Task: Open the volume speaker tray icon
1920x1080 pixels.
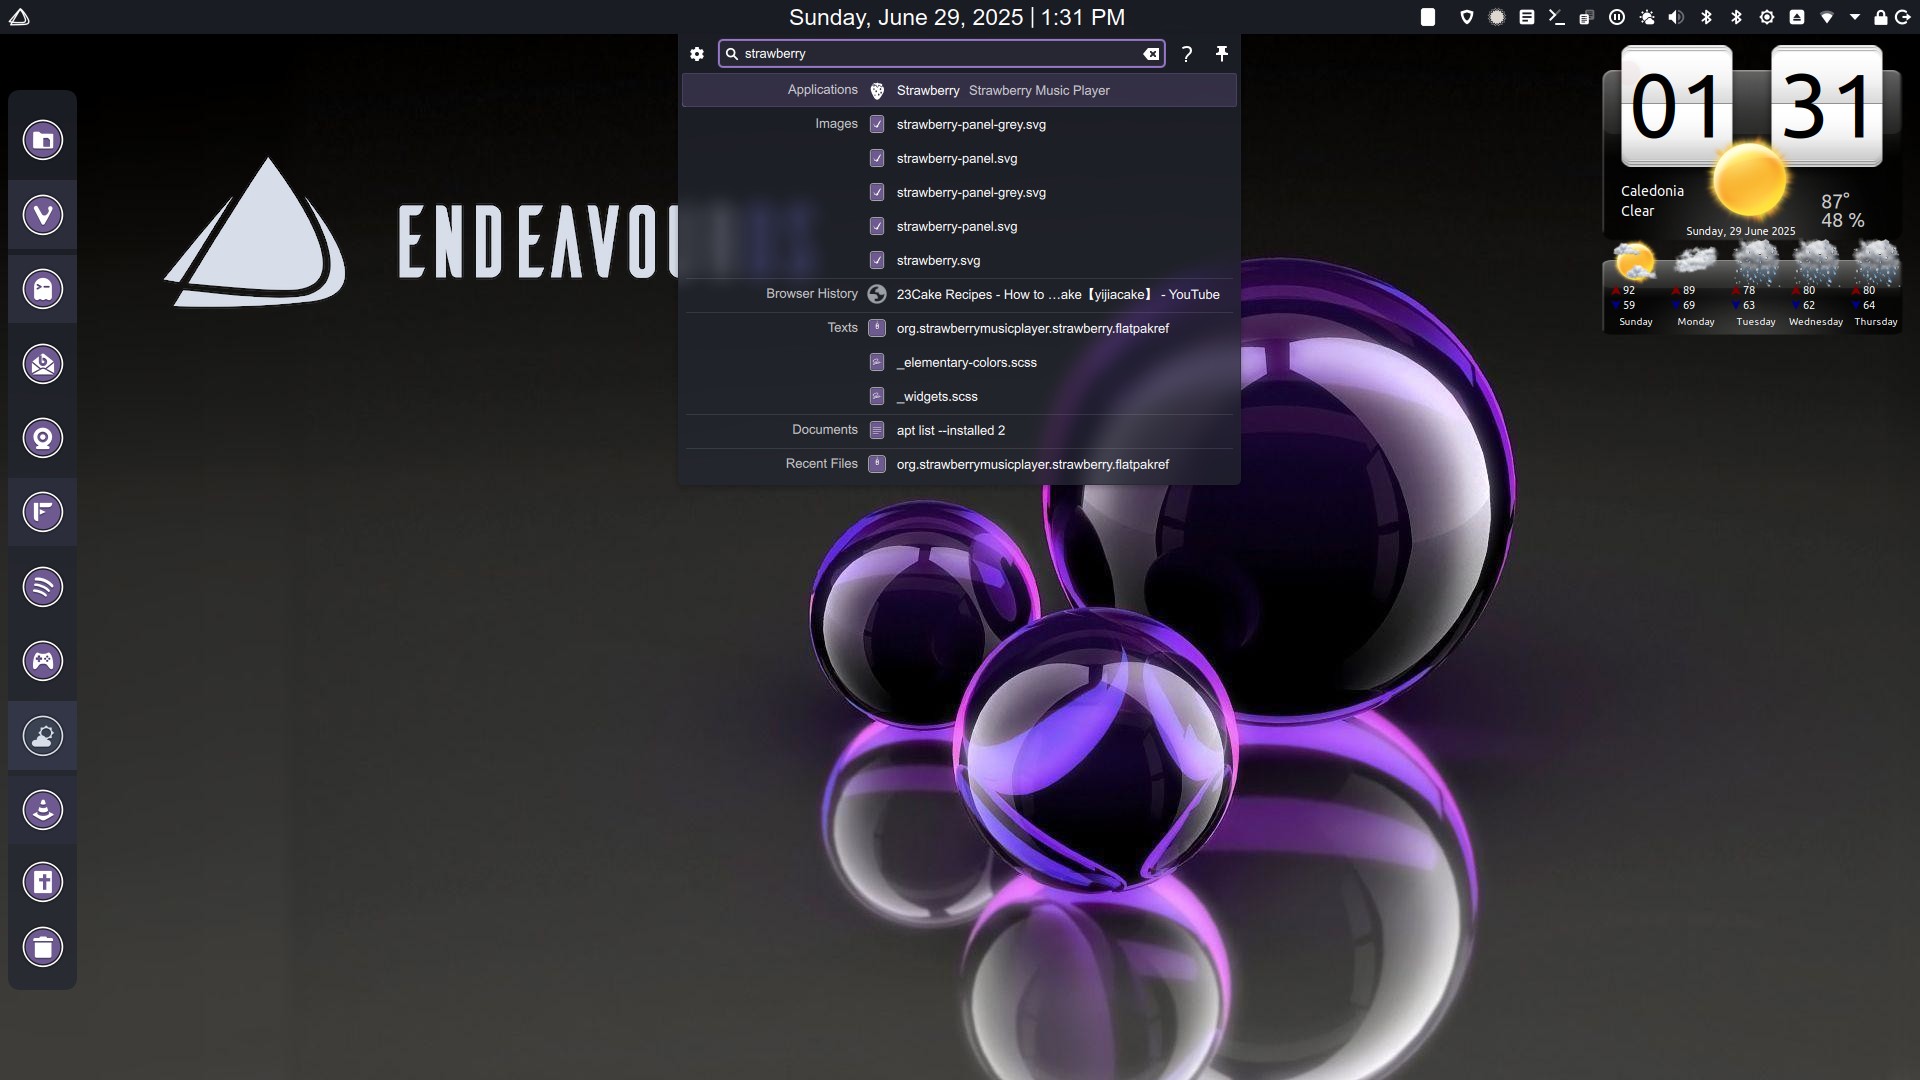Action: tap(1676, 17)
